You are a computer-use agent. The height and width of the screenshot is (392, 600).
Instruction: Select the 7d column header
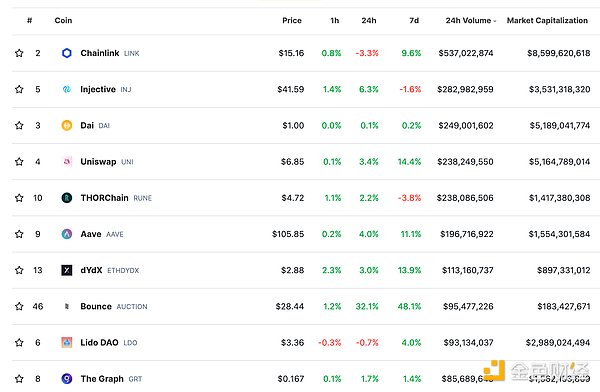point(414,20)
